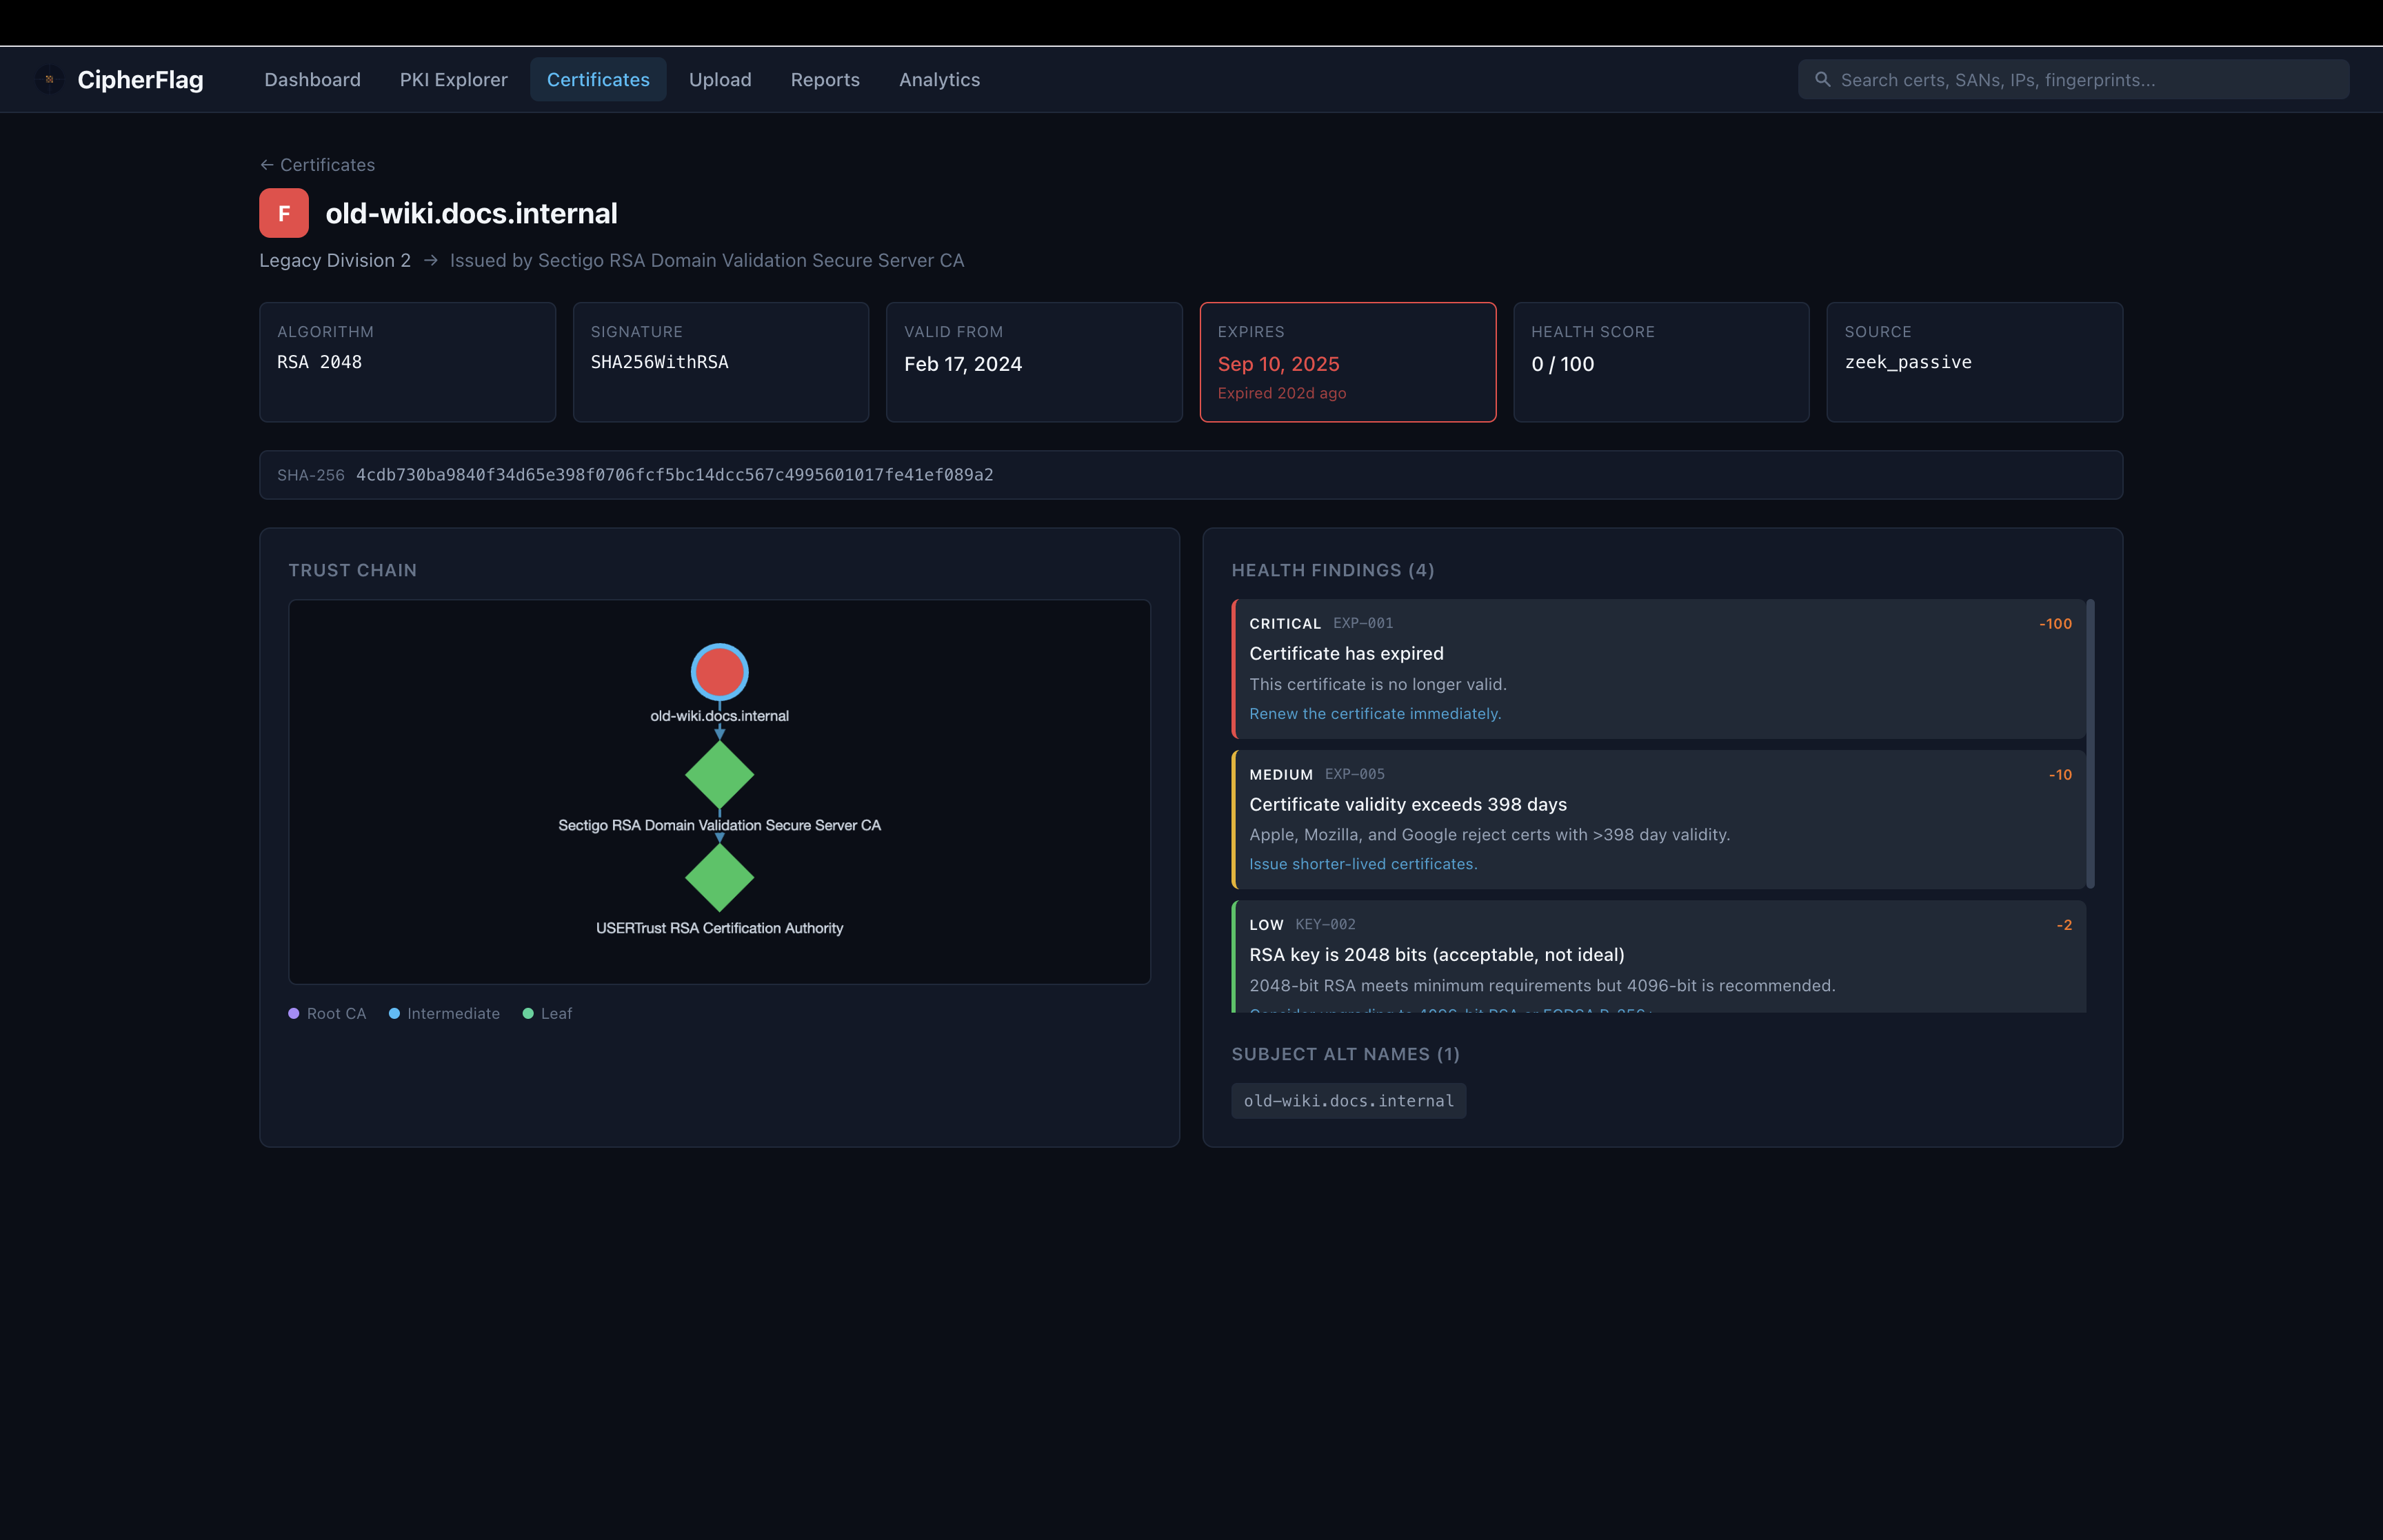Click the CipherFlag brand name

pos(140,79)
